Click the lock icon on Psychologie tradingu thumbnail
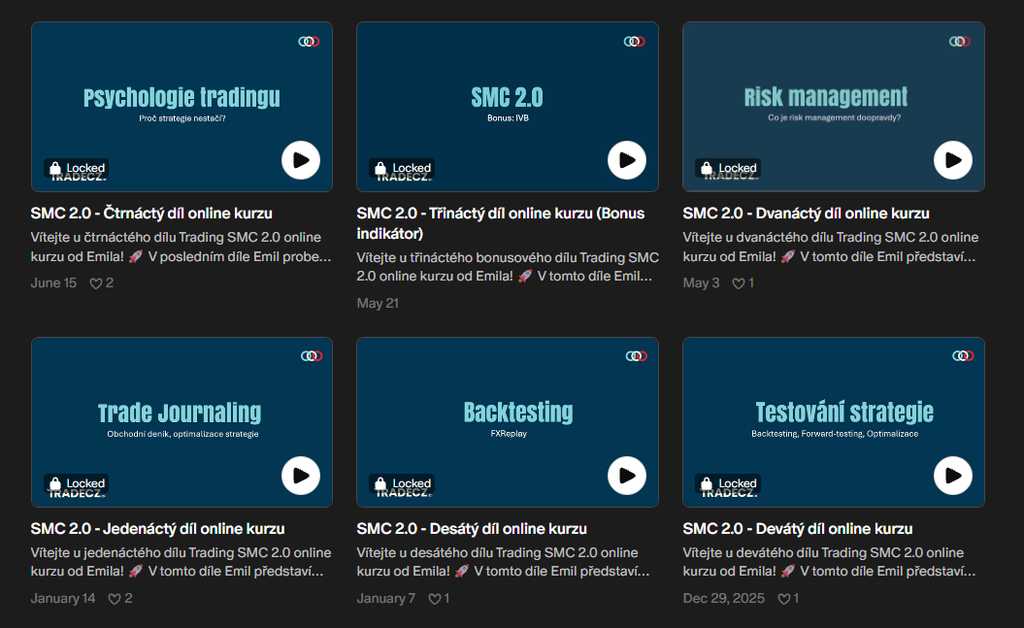 (x=56, y=168)
